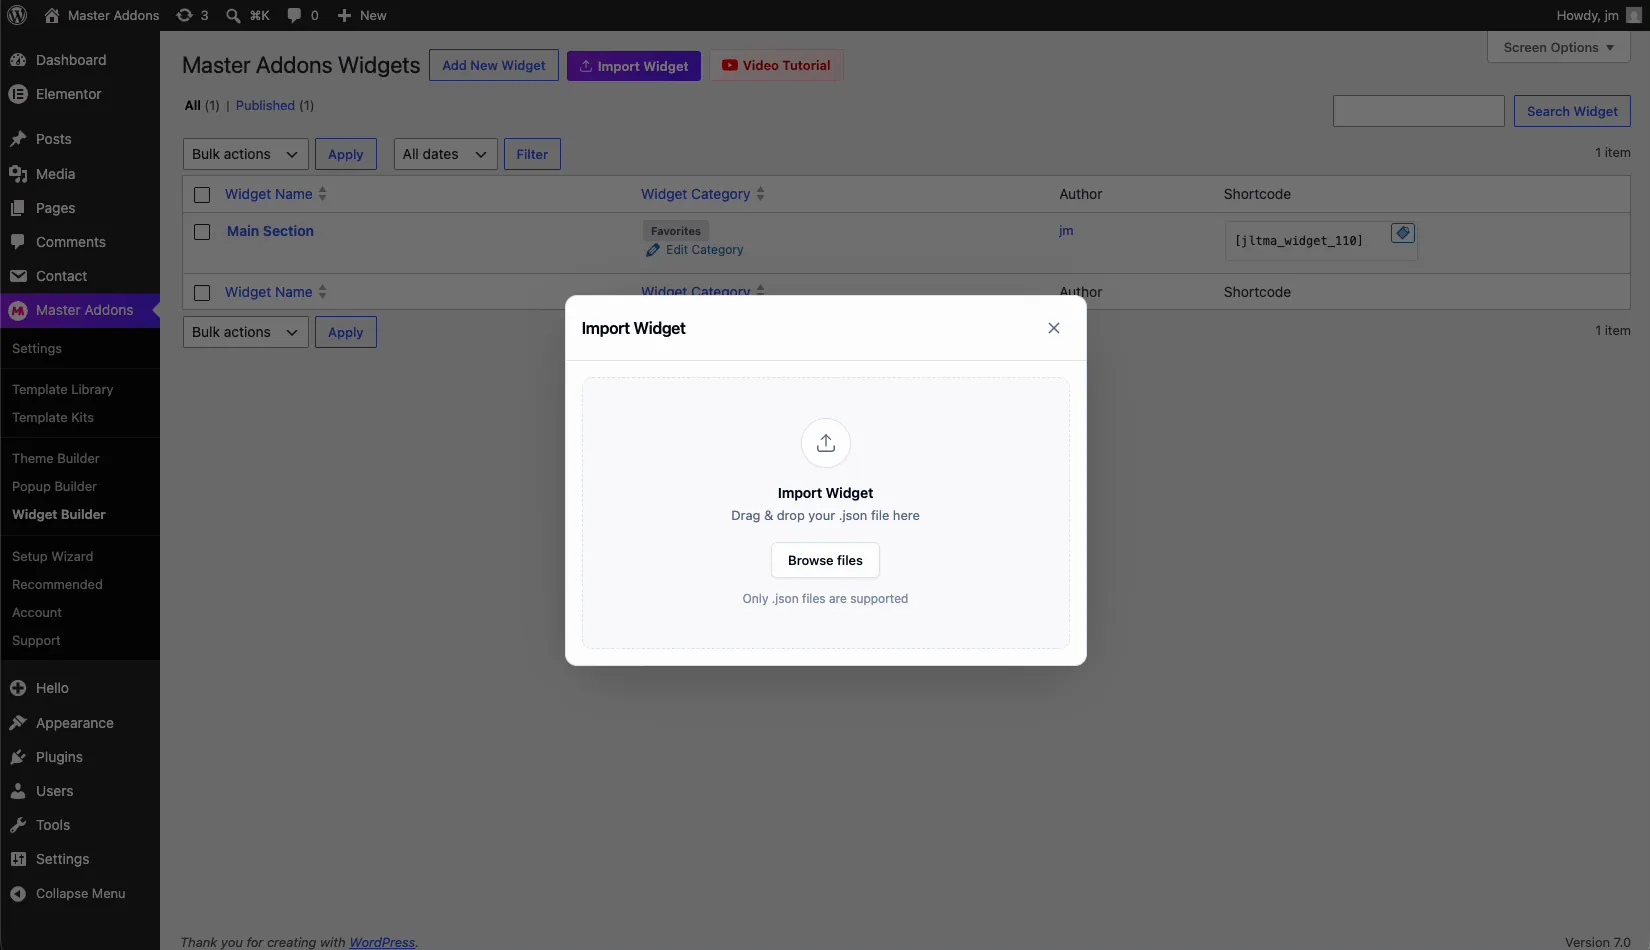Click the Edit Category pencil icon
1650x950 pixels.
click(x=653, y=250)
